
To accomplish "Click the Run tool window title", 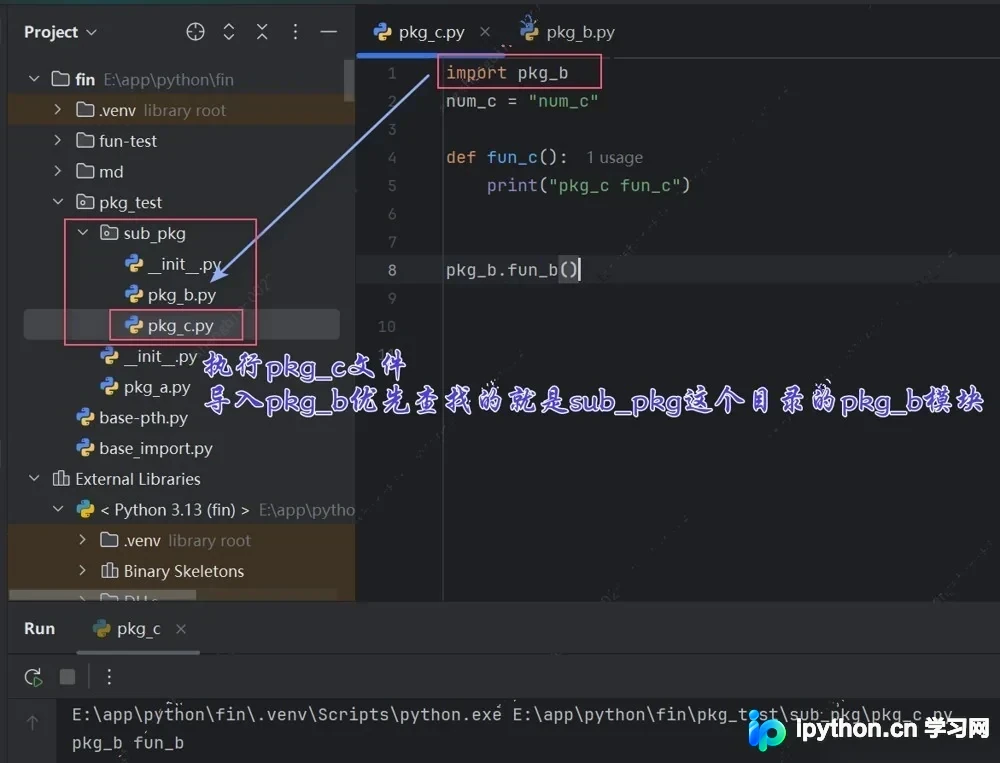I will [x=40, y=628].
